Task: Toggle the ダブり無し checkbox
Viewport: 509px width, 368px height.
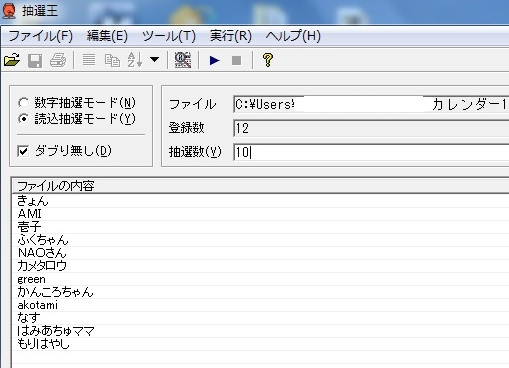Action: pyautogui.click(x=23, y=151)
